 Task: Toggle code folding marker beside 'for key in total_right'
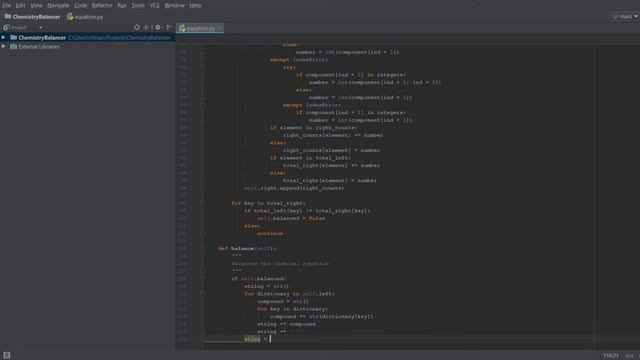coord(202,203)
